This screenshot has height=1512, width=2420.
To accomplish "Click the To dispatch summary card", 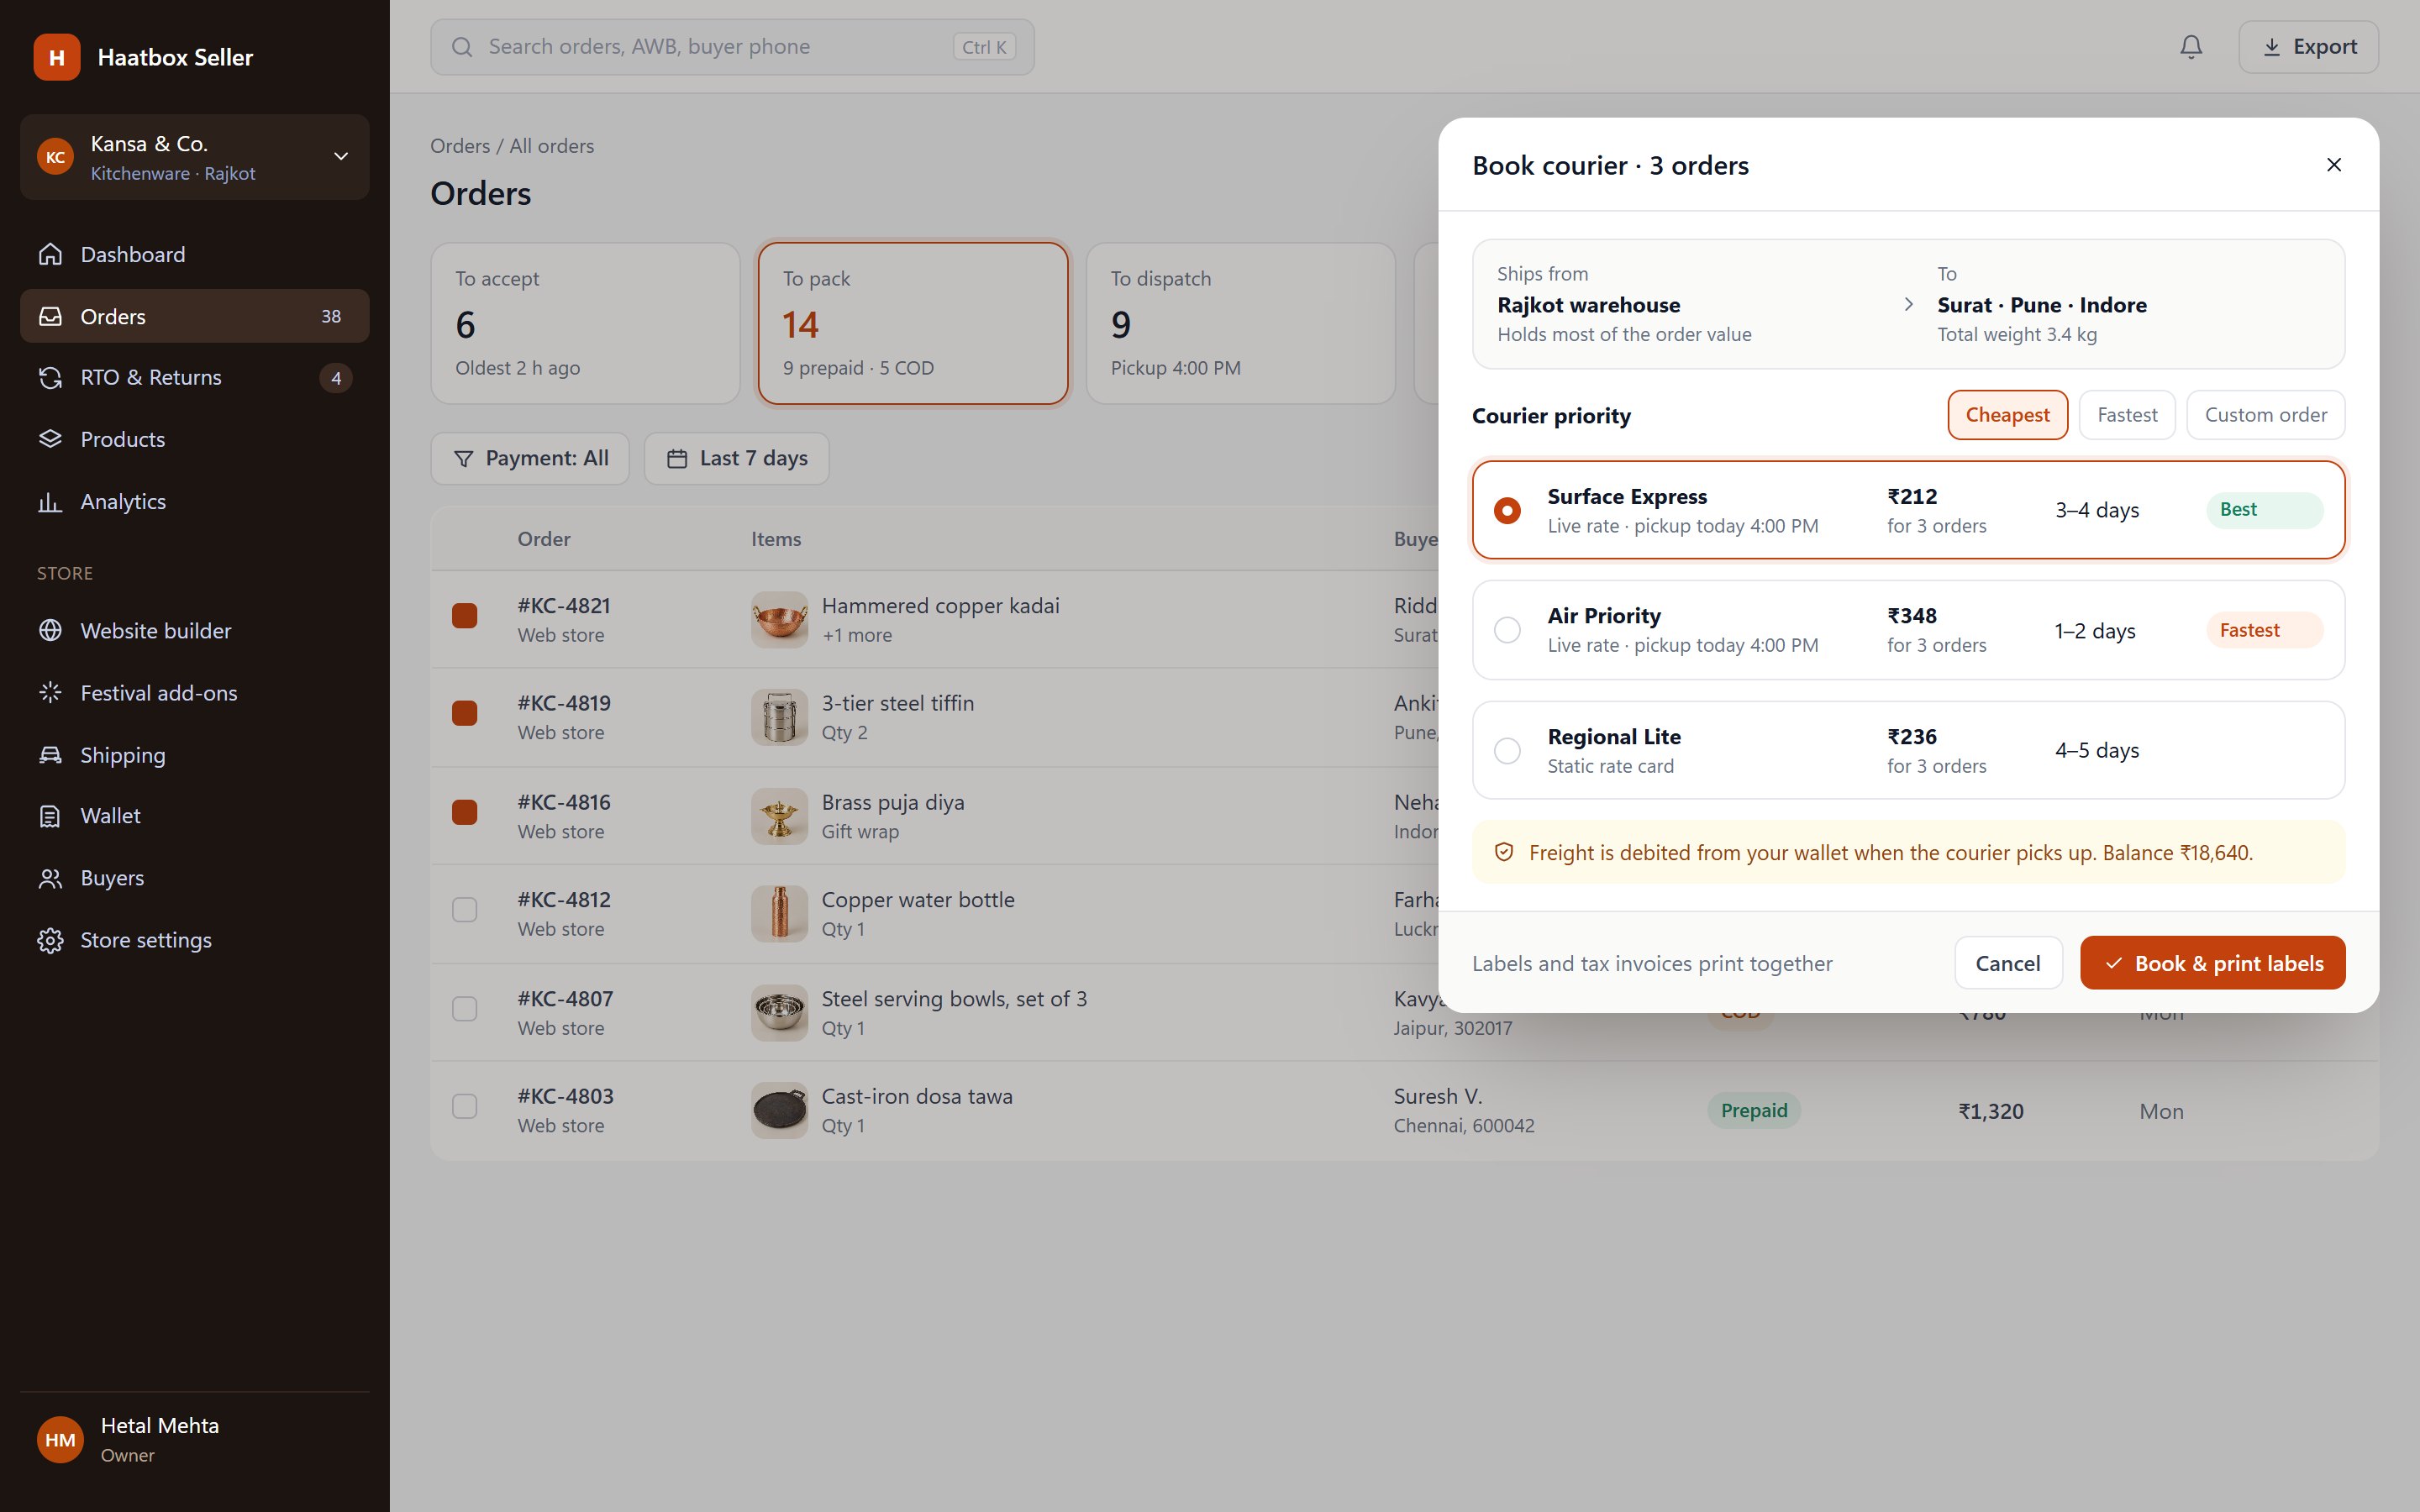I will (1241, 323).
